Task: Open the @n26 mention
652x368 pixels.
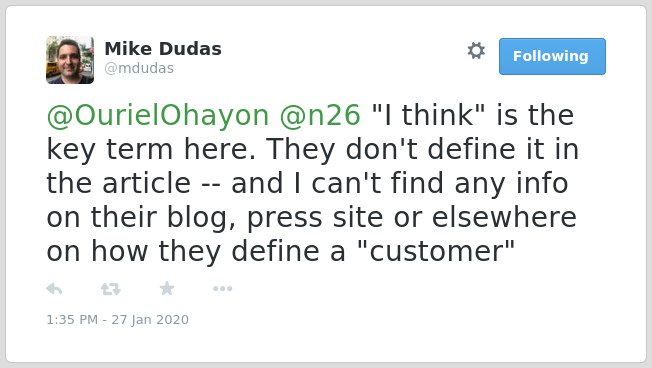Action: [320, 116]
